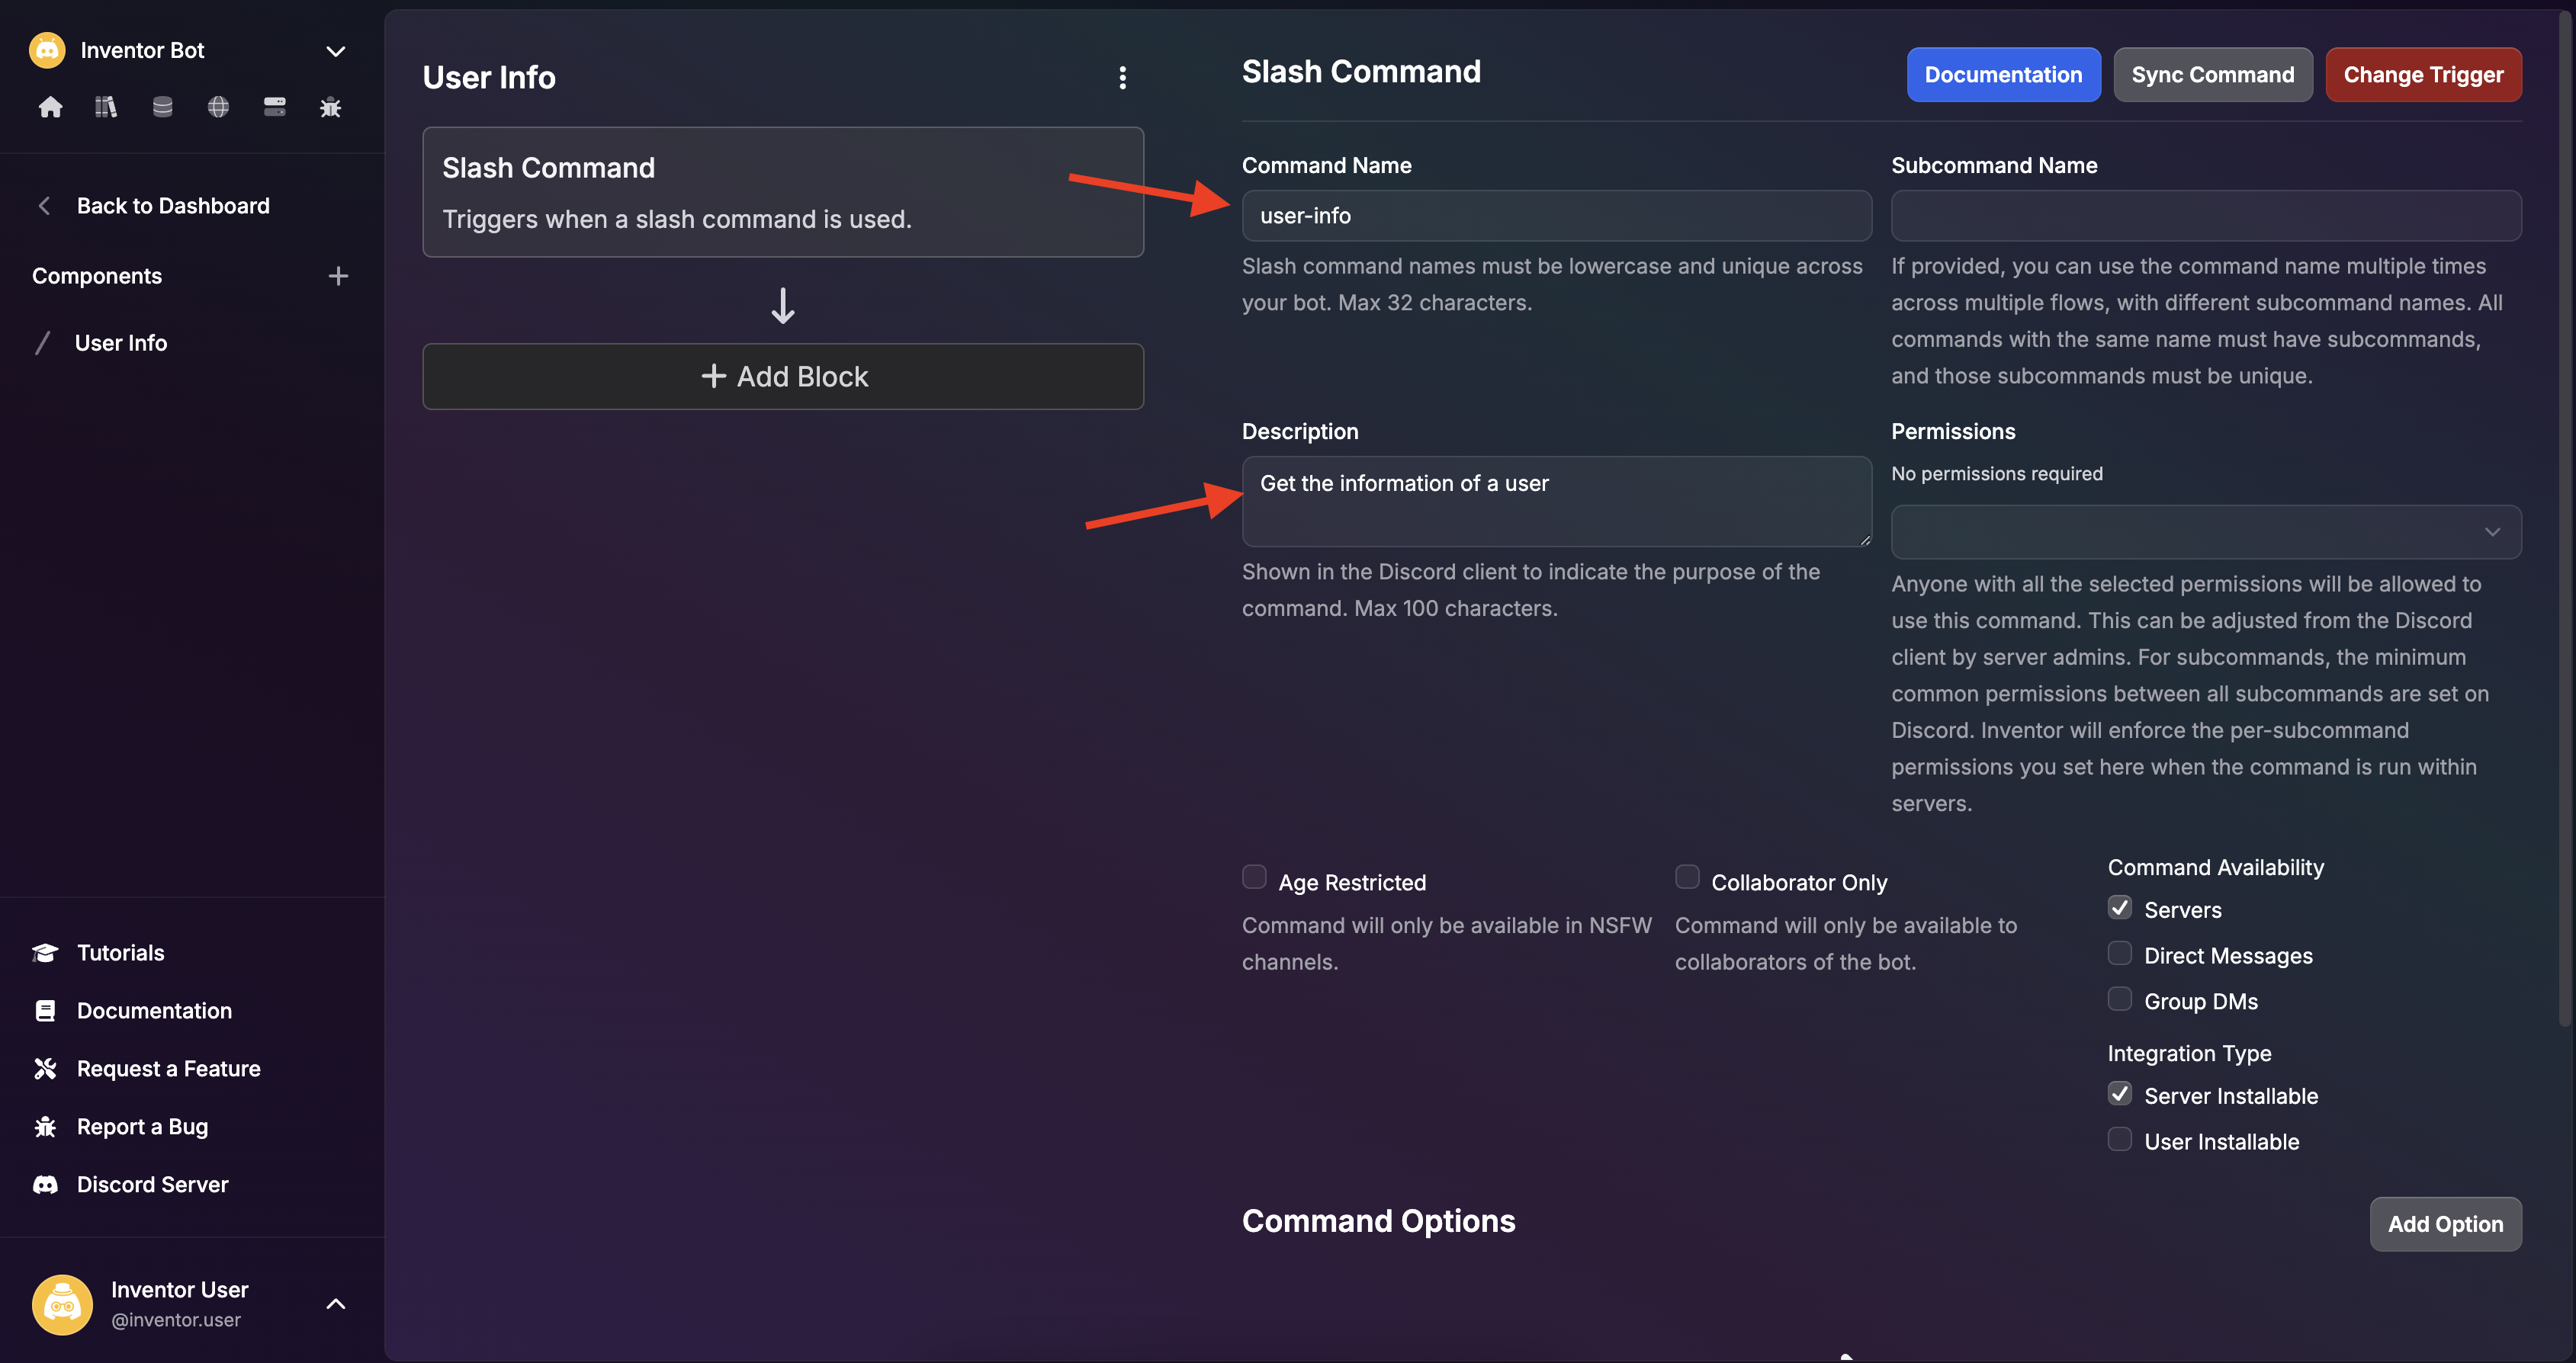Viewport: 2576px width, 1363px height.
Task: Open the library books icon
Action: click(106, 107)
